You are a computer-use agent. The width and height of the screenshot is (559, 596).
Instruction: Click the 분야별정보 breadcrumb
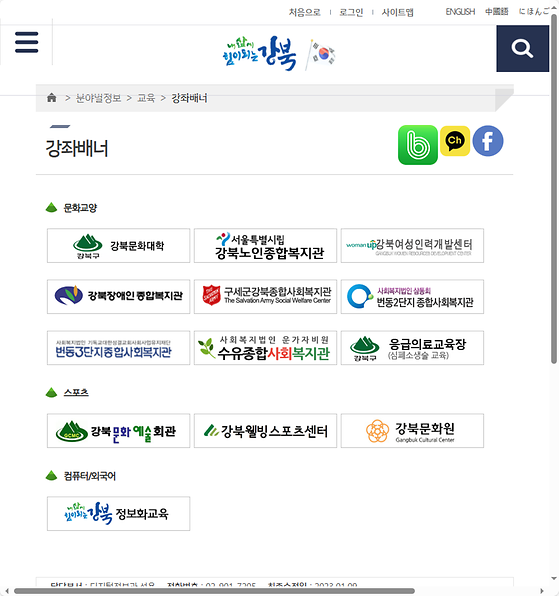[x=98, y=98]
